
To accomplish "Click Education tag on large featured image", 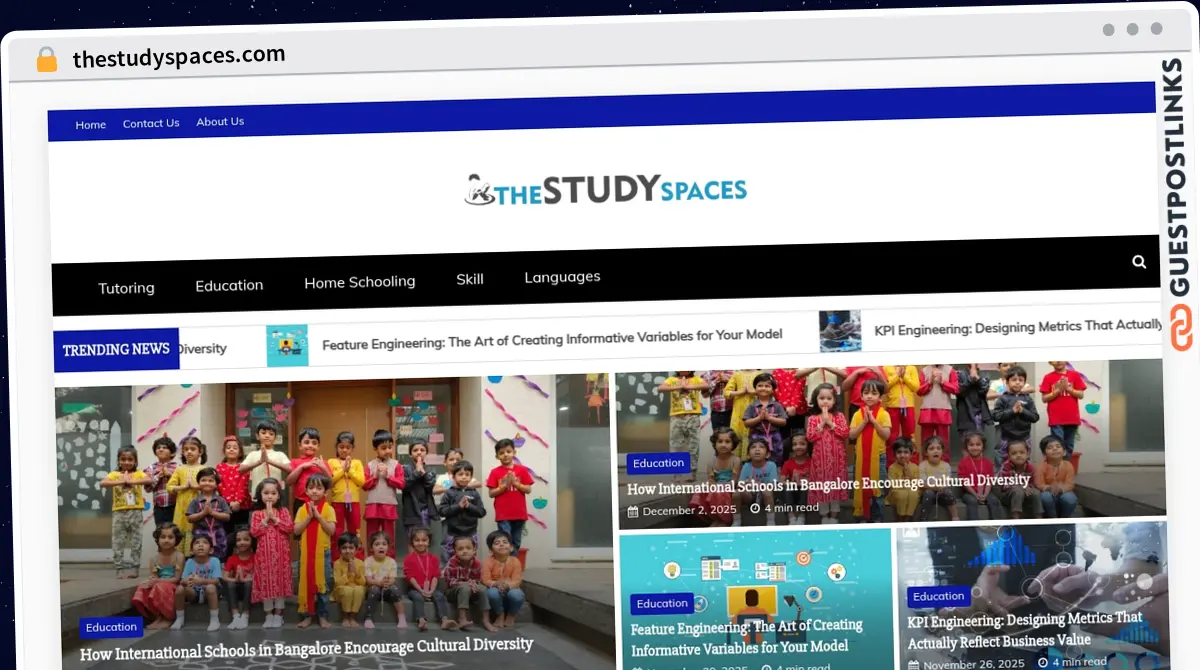I will pos(111,627).
